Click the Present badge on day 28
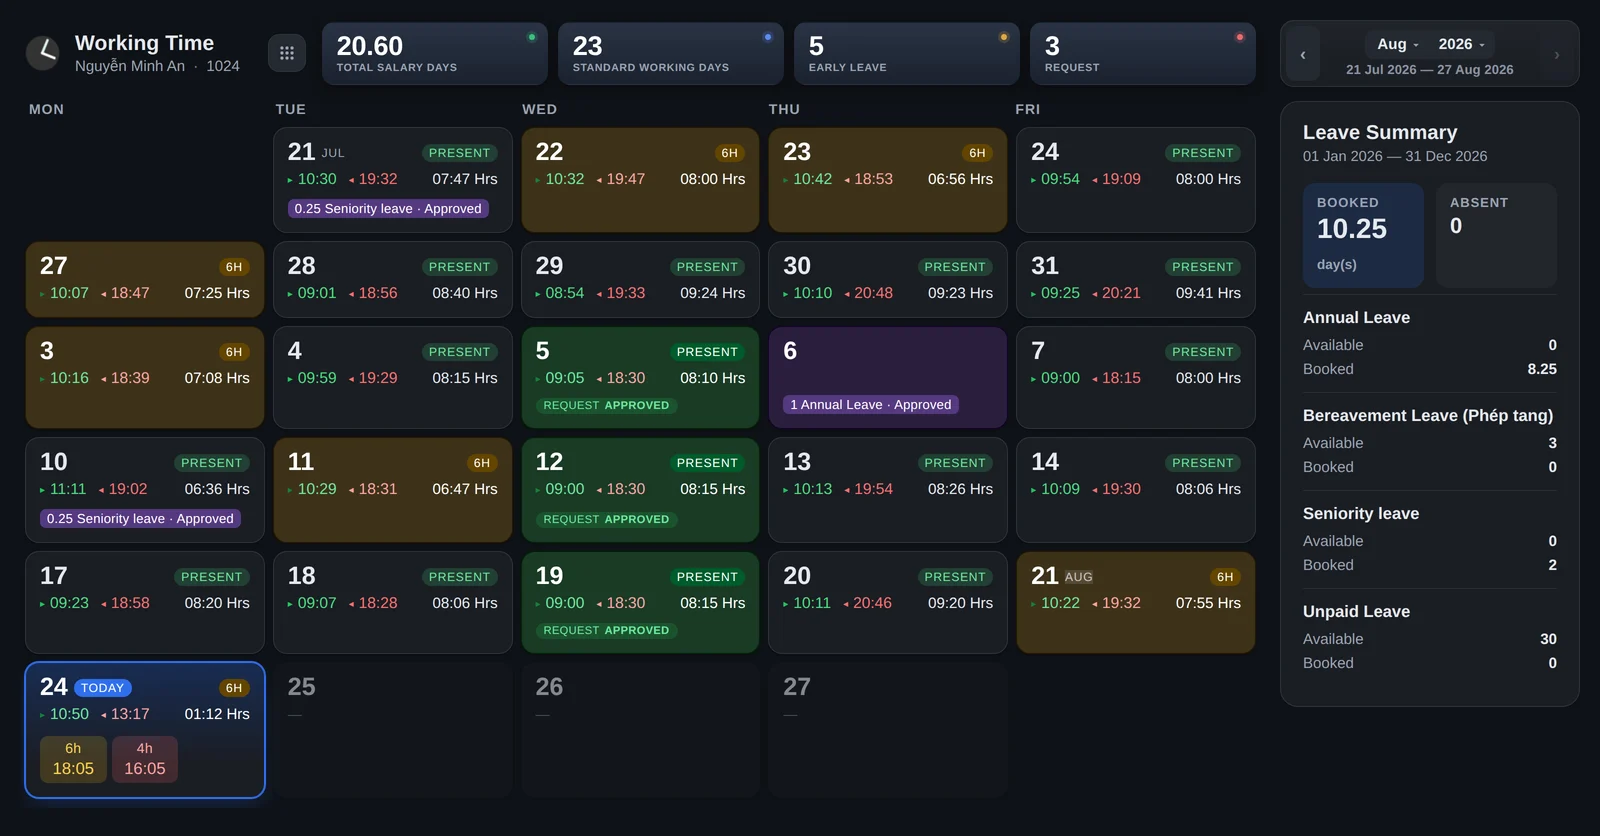The image size is (1600, 836). pos(459,267)
